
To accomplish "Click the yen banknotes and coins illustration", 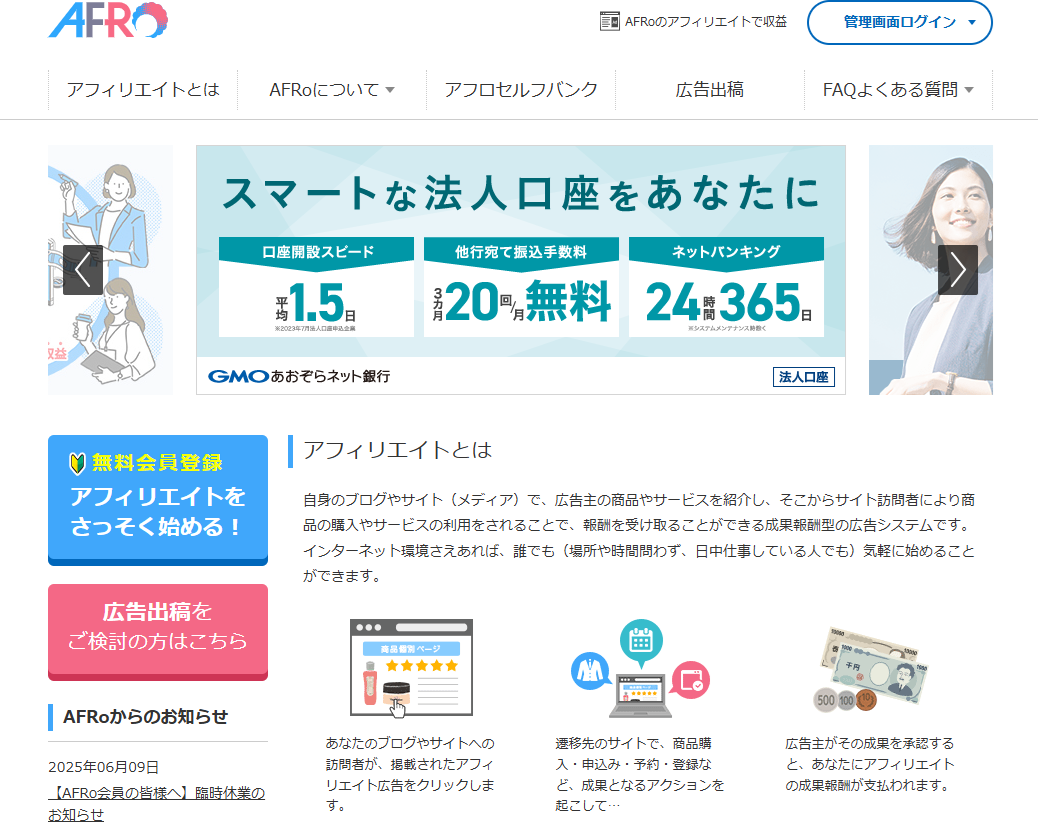I will tap(870, 667).
